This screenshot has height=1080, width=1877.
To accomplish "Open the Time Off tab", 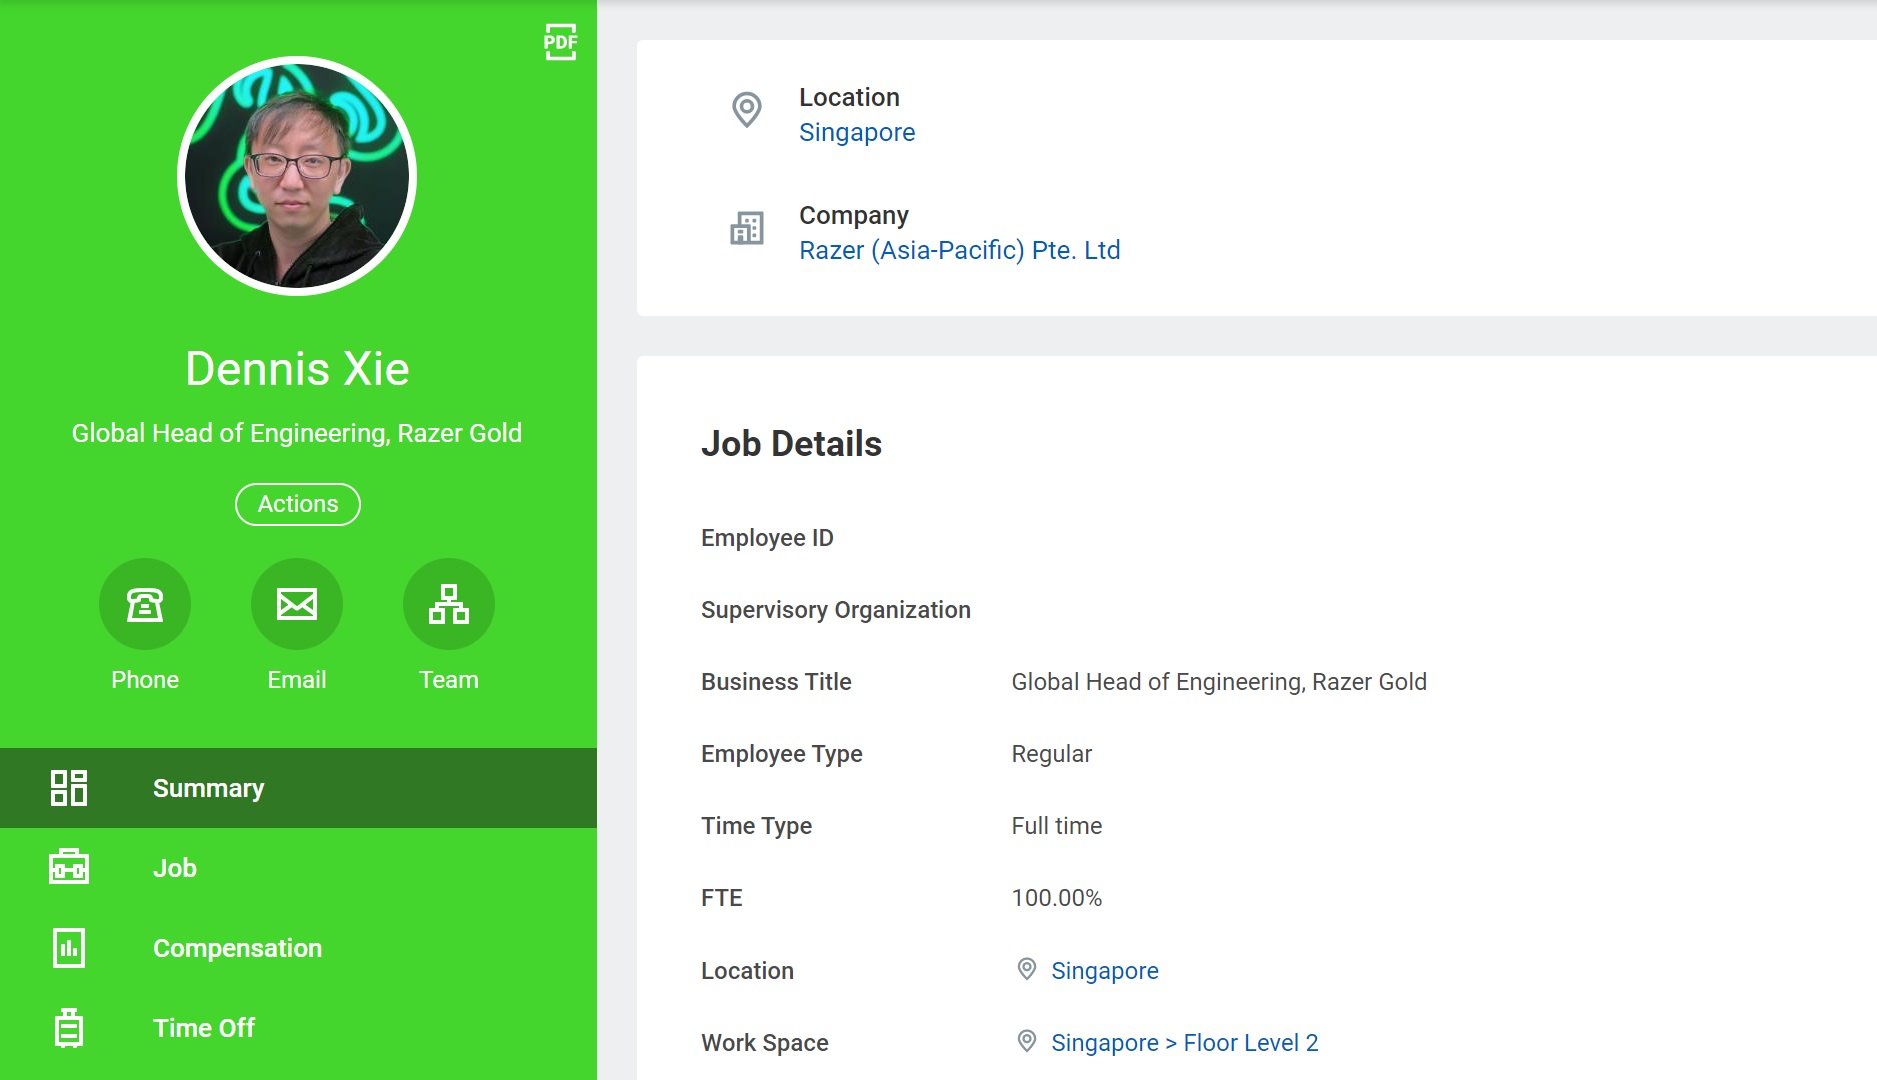I will (298, 1028).
